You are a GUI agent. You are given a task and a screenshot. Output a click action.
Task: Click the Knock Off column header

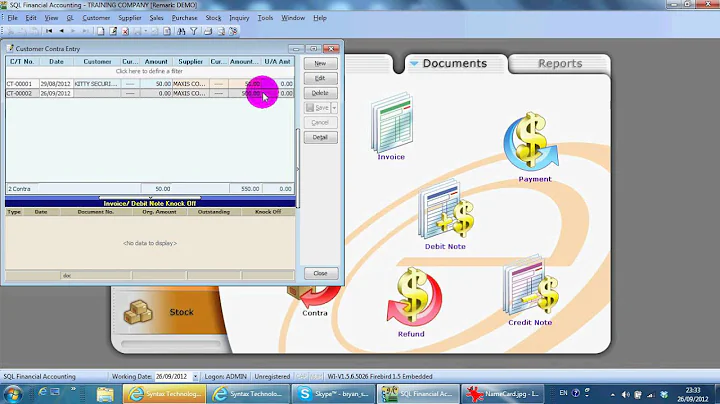(268, 212)
